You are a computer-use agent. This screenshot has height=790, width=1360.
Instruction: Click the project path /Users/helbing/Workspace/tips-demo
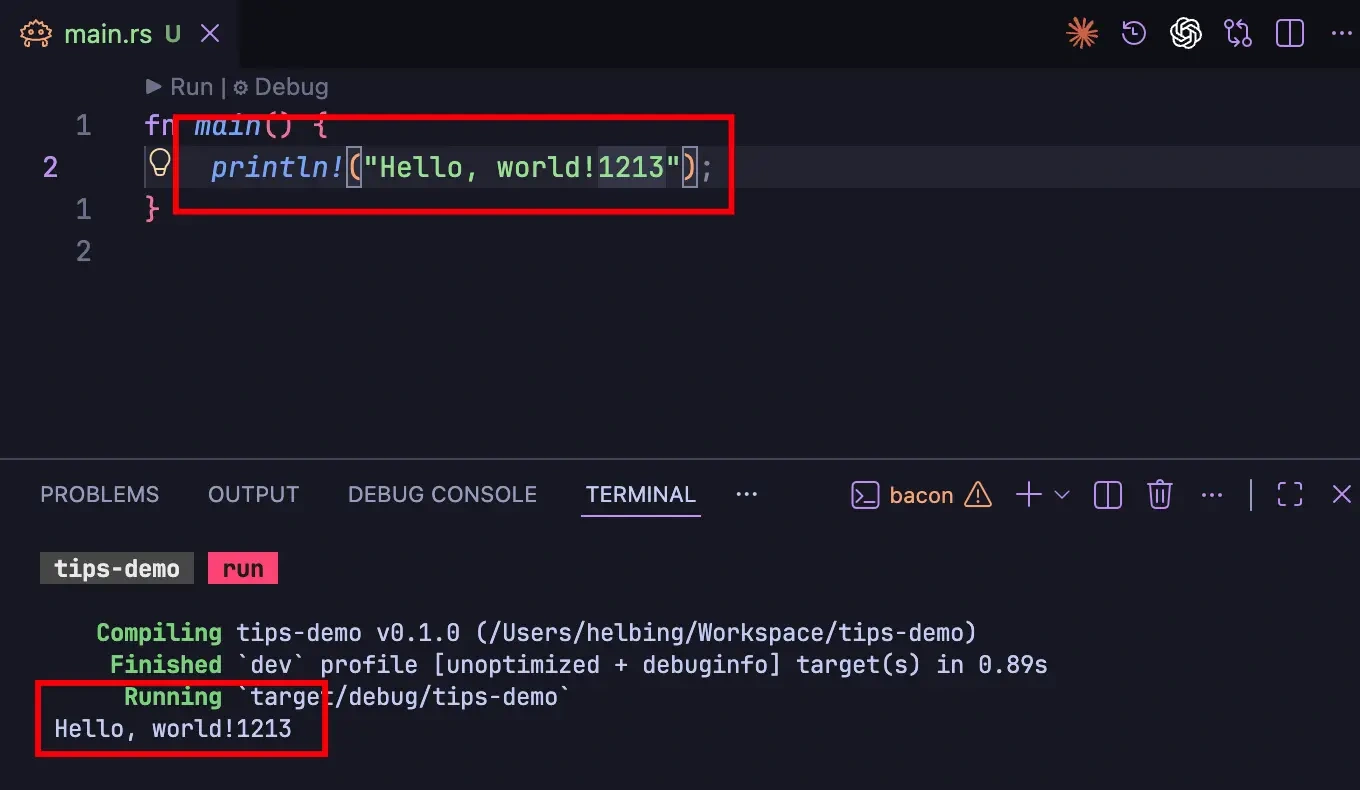coord(726,633)
